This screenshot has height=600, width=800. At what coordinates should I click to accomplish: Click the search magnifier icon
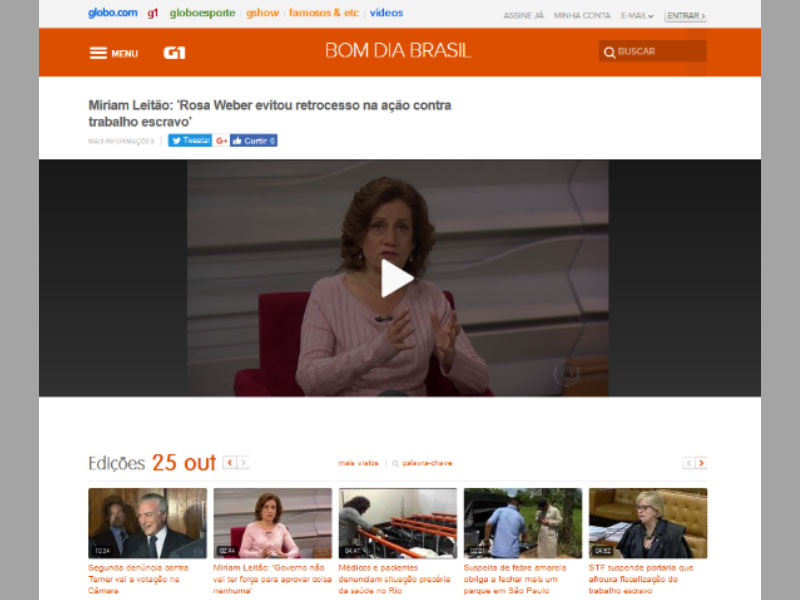(609, 52)
